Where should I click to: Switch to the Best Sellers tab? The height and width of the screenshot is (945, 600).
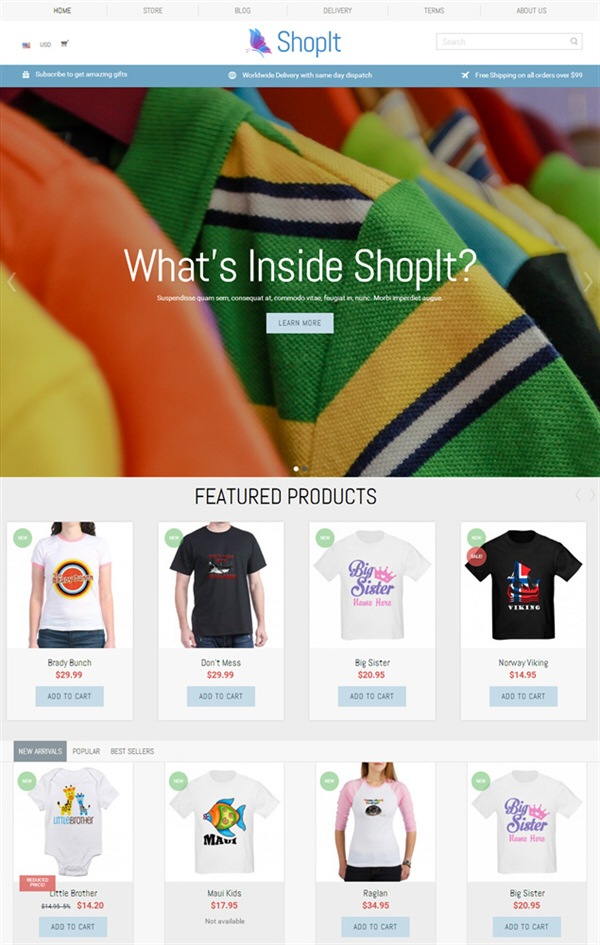(132, 751)
